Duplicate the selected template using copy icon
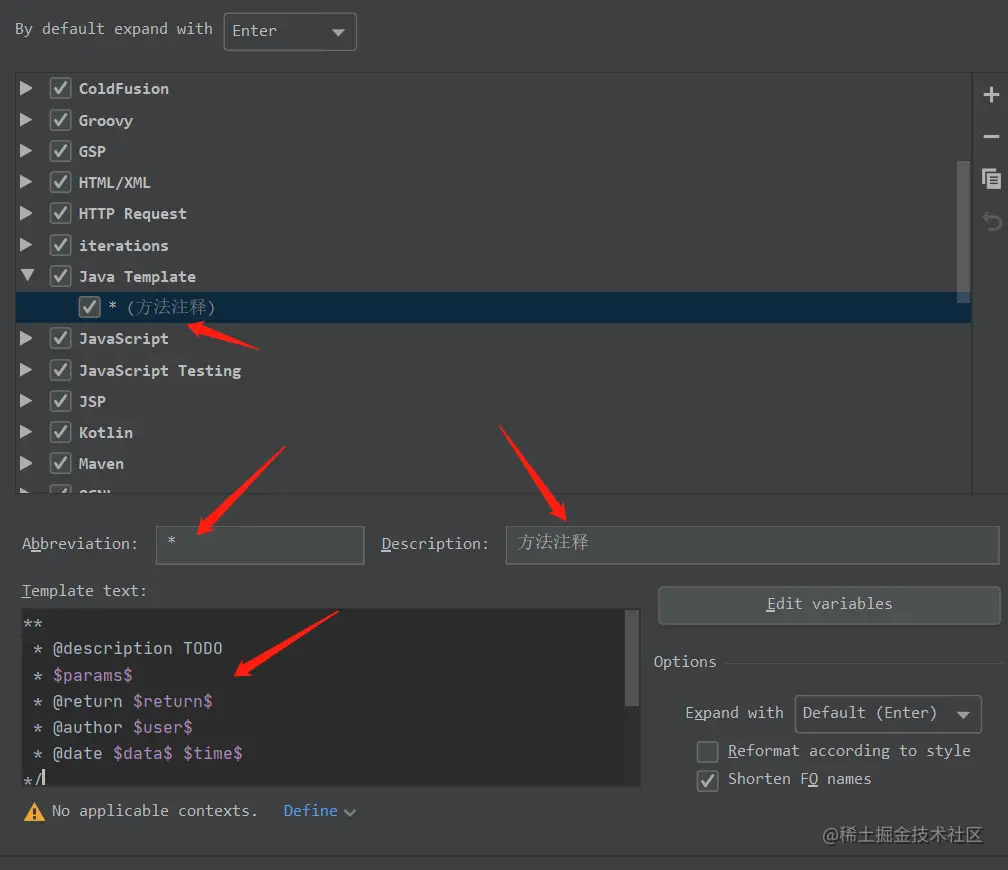 point(991,178)
